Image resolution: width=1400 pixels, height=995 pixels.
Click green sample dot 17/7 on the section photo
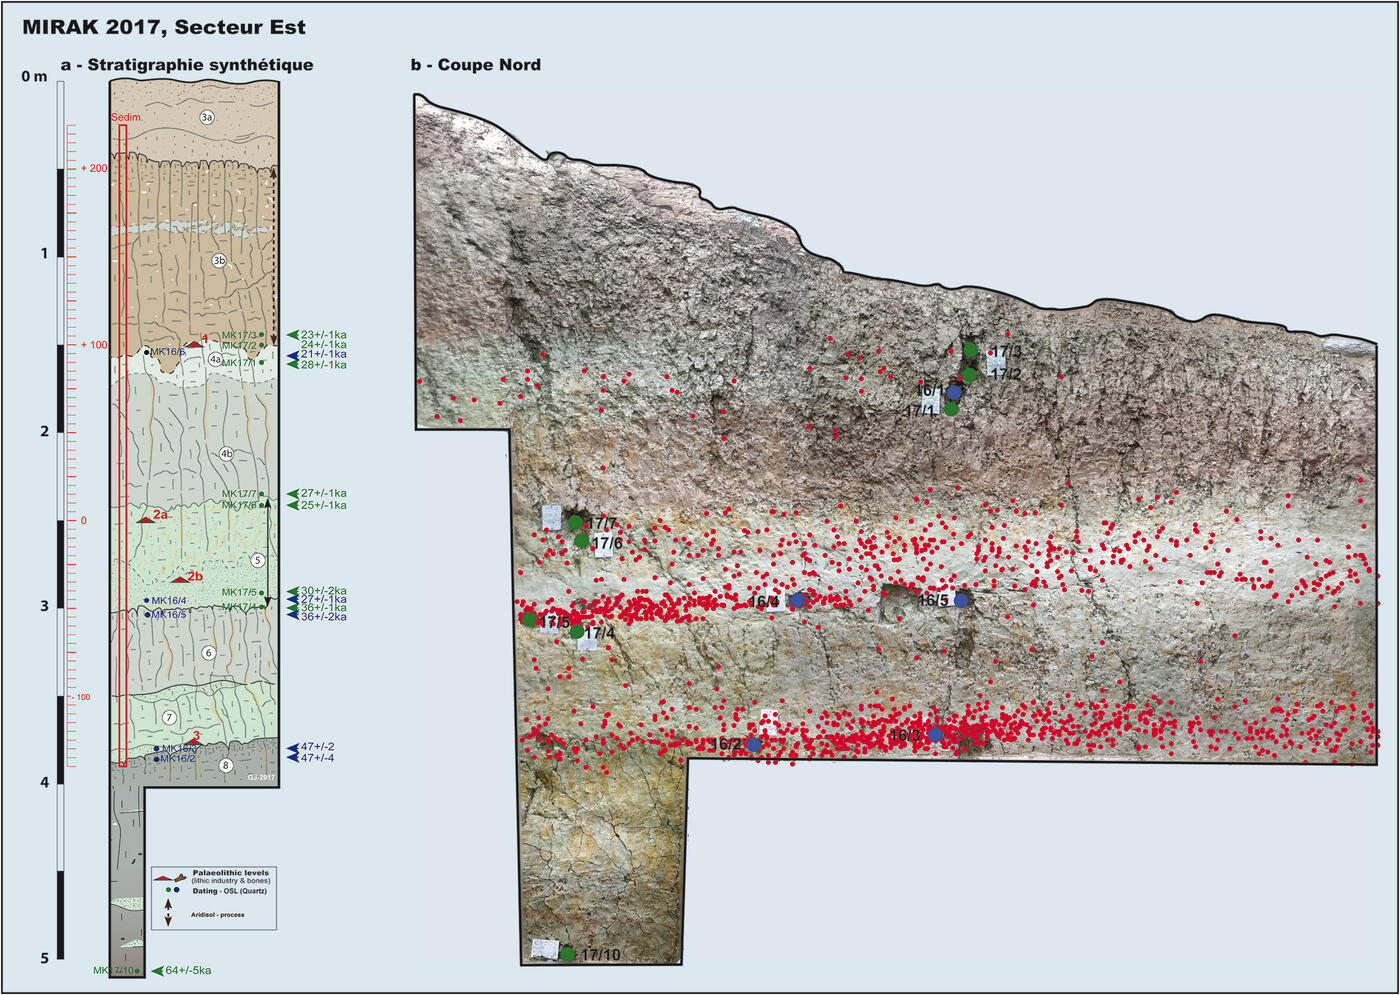coord(575,522)
